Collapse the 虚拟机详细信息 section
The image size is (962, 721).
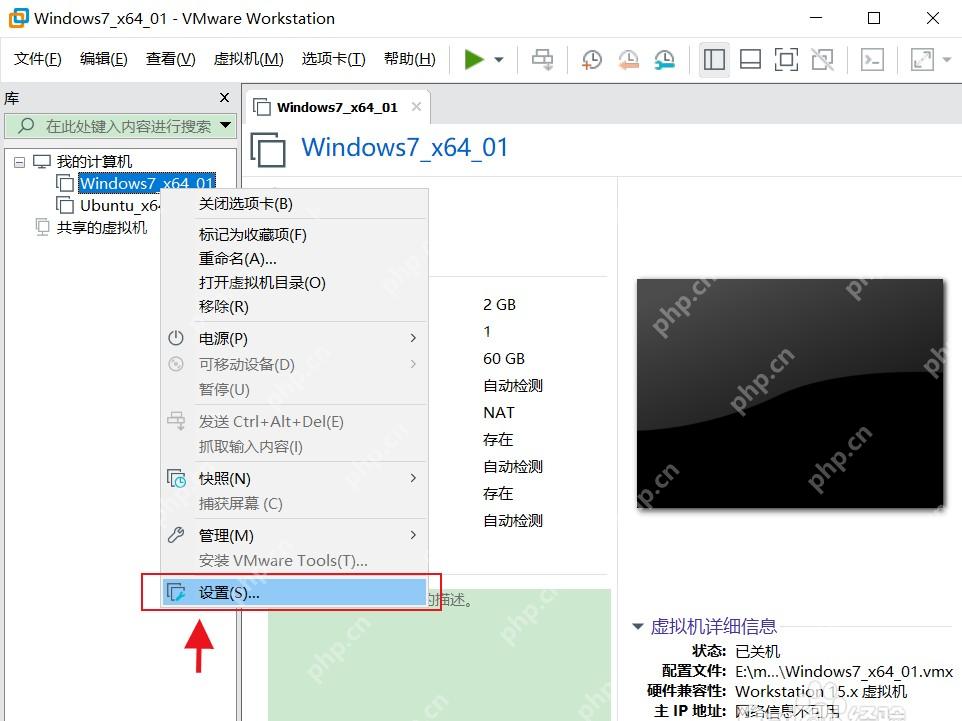pos(638,627)
